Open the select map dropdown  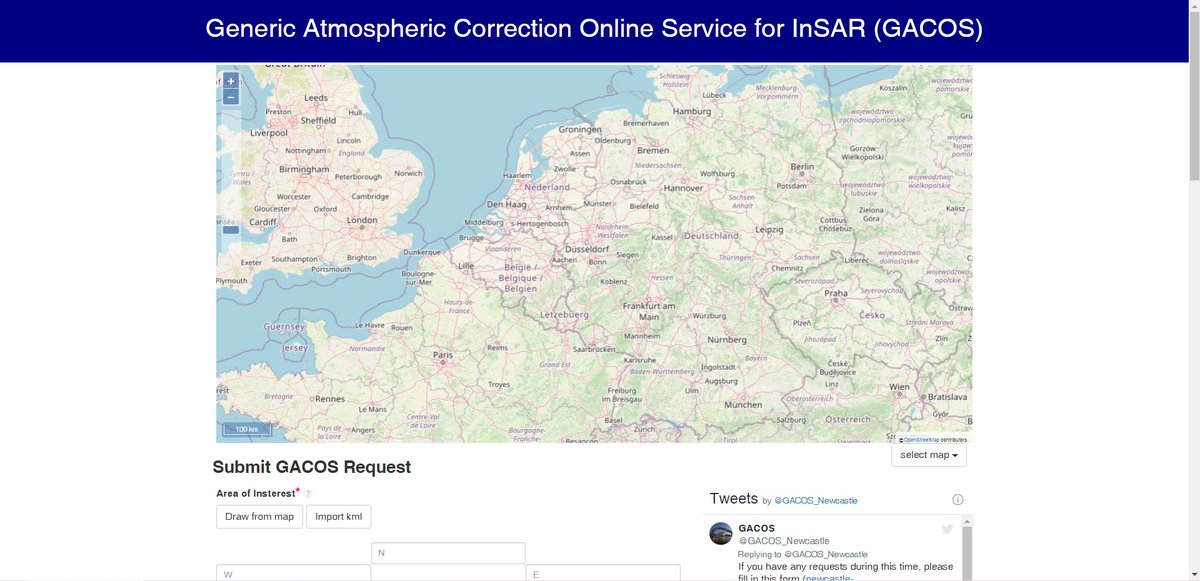(x=929, y=455)
